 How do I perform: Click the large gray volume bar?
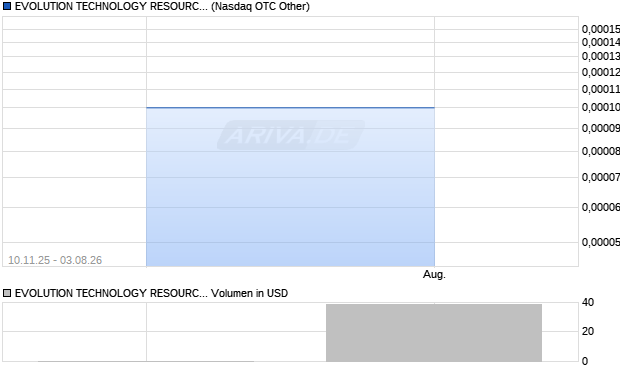click(434, 333)
